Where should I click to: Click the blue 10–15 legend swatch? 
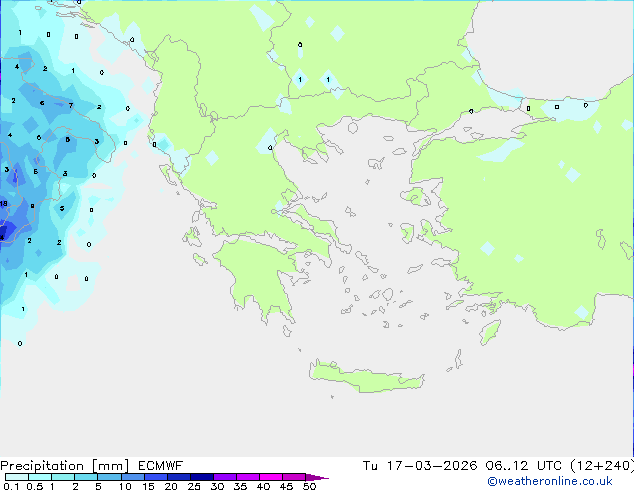(x=132, y=477)
